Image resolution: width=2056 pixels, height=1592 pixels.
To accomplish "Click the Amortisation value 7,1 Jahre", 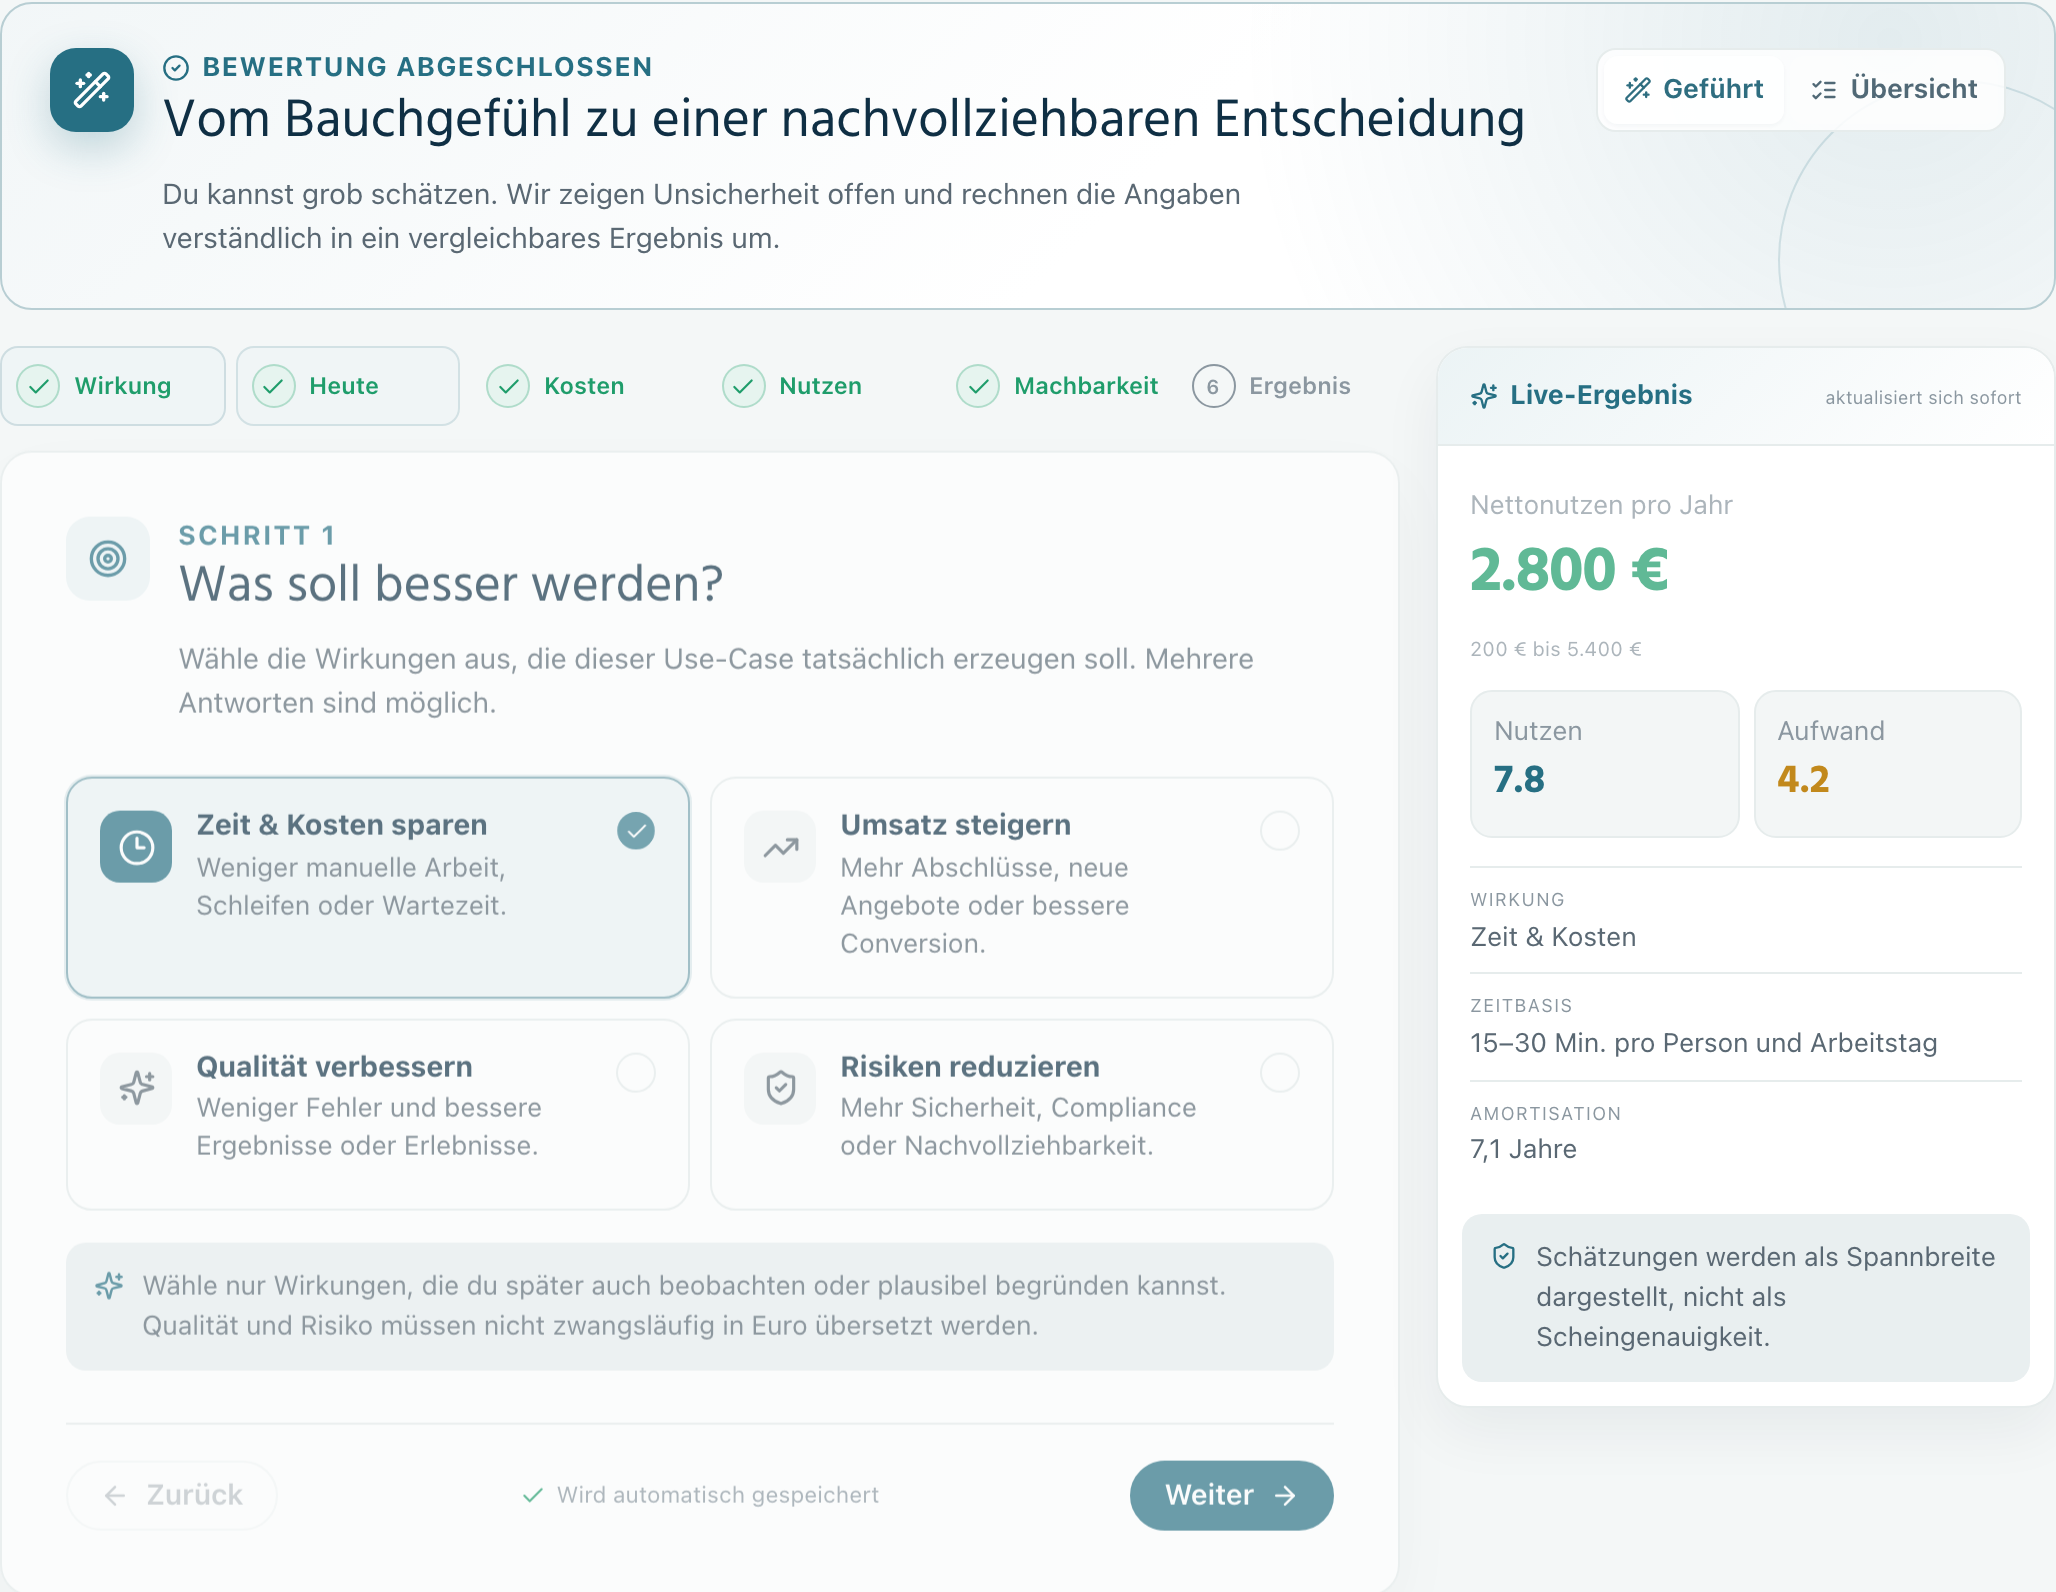I will (1523, 1149).
